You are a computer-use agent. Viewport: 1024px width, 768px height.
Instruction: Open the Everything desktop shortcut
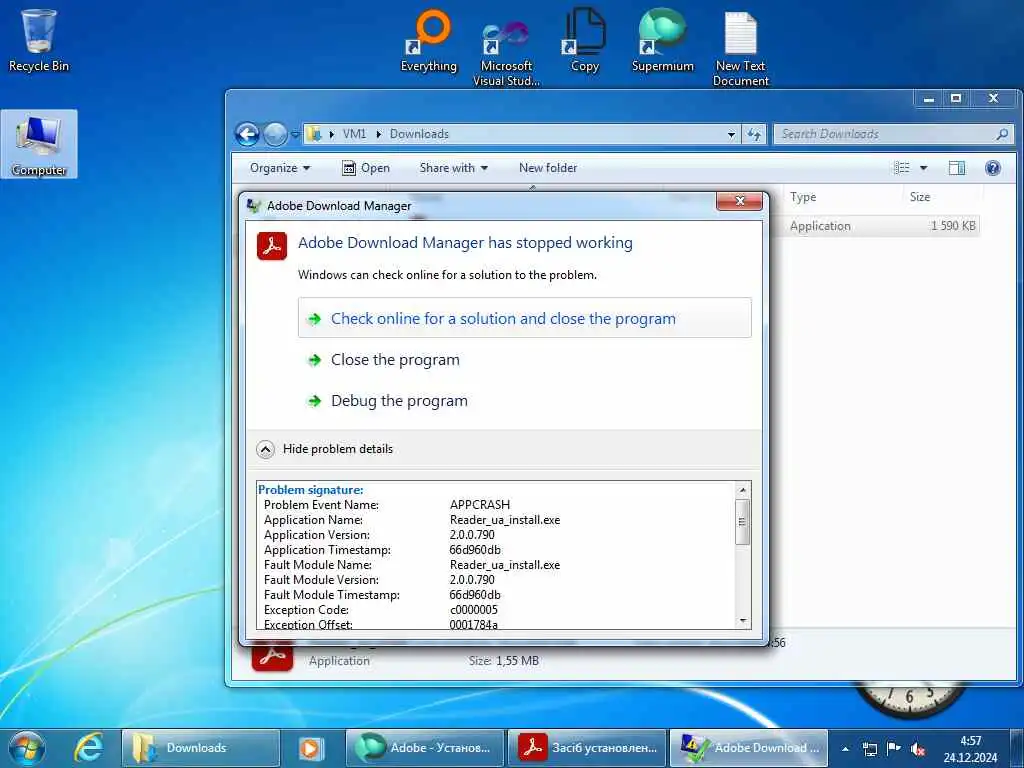click(428, 40)
